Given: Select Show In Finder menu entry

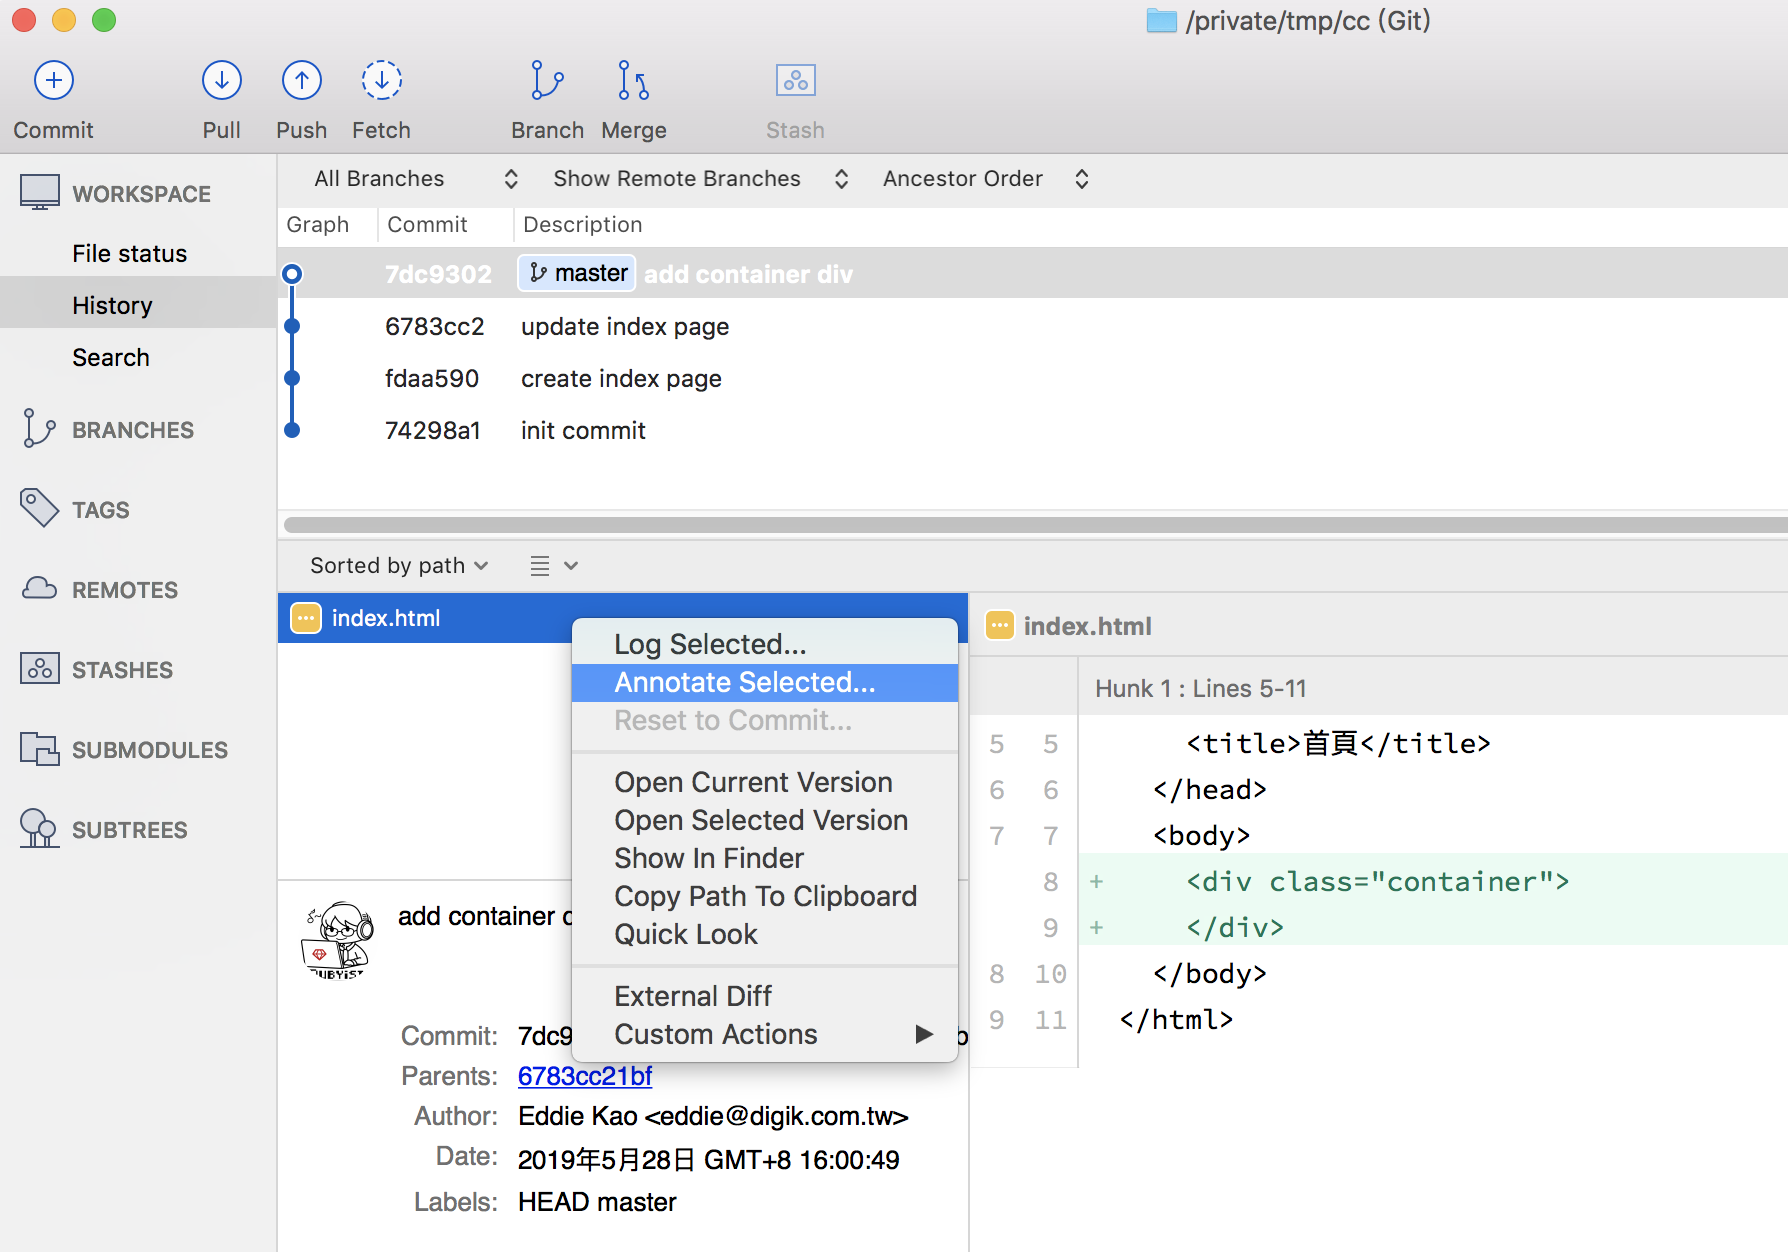Looking at the screenshot, I should 708,859.
